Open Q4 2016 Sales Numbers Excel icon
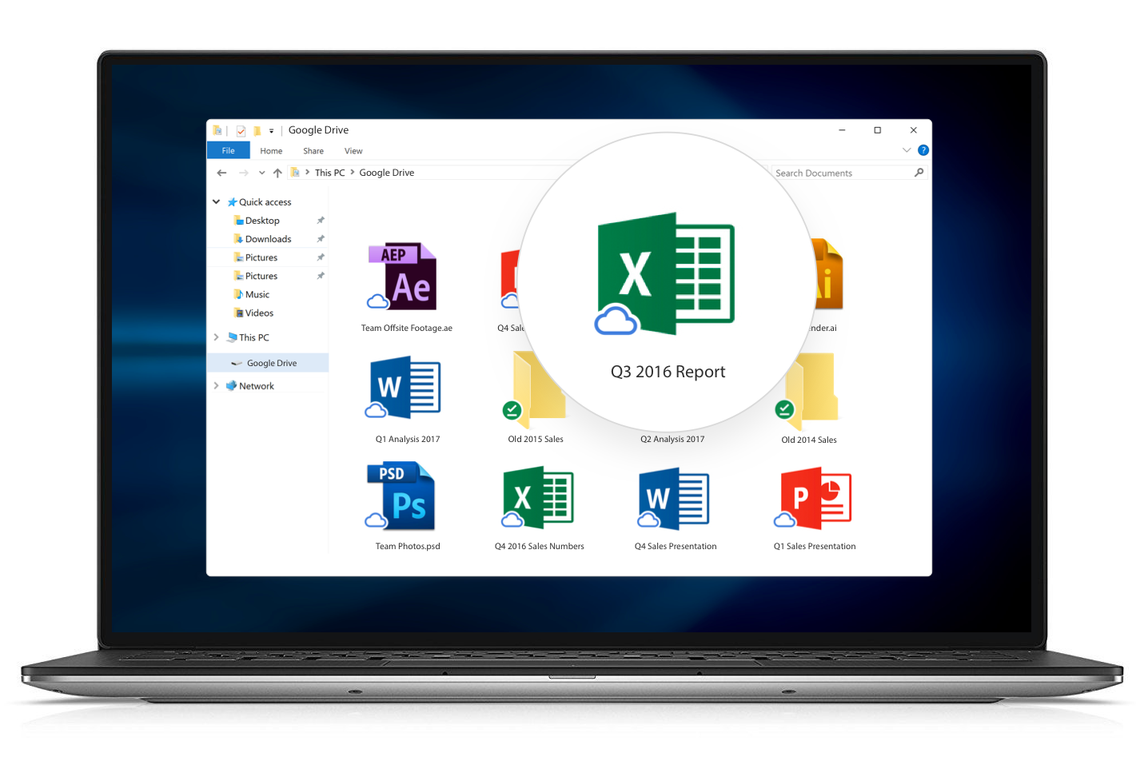The width and height of the screenshot is (1136, 757). (538, 498)
